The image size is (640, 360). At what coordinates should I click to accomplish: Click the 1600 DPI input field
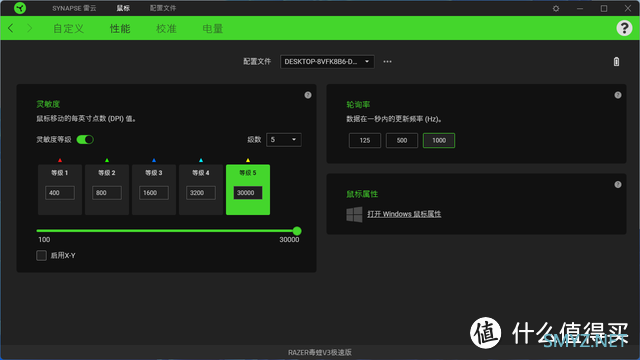154,193
